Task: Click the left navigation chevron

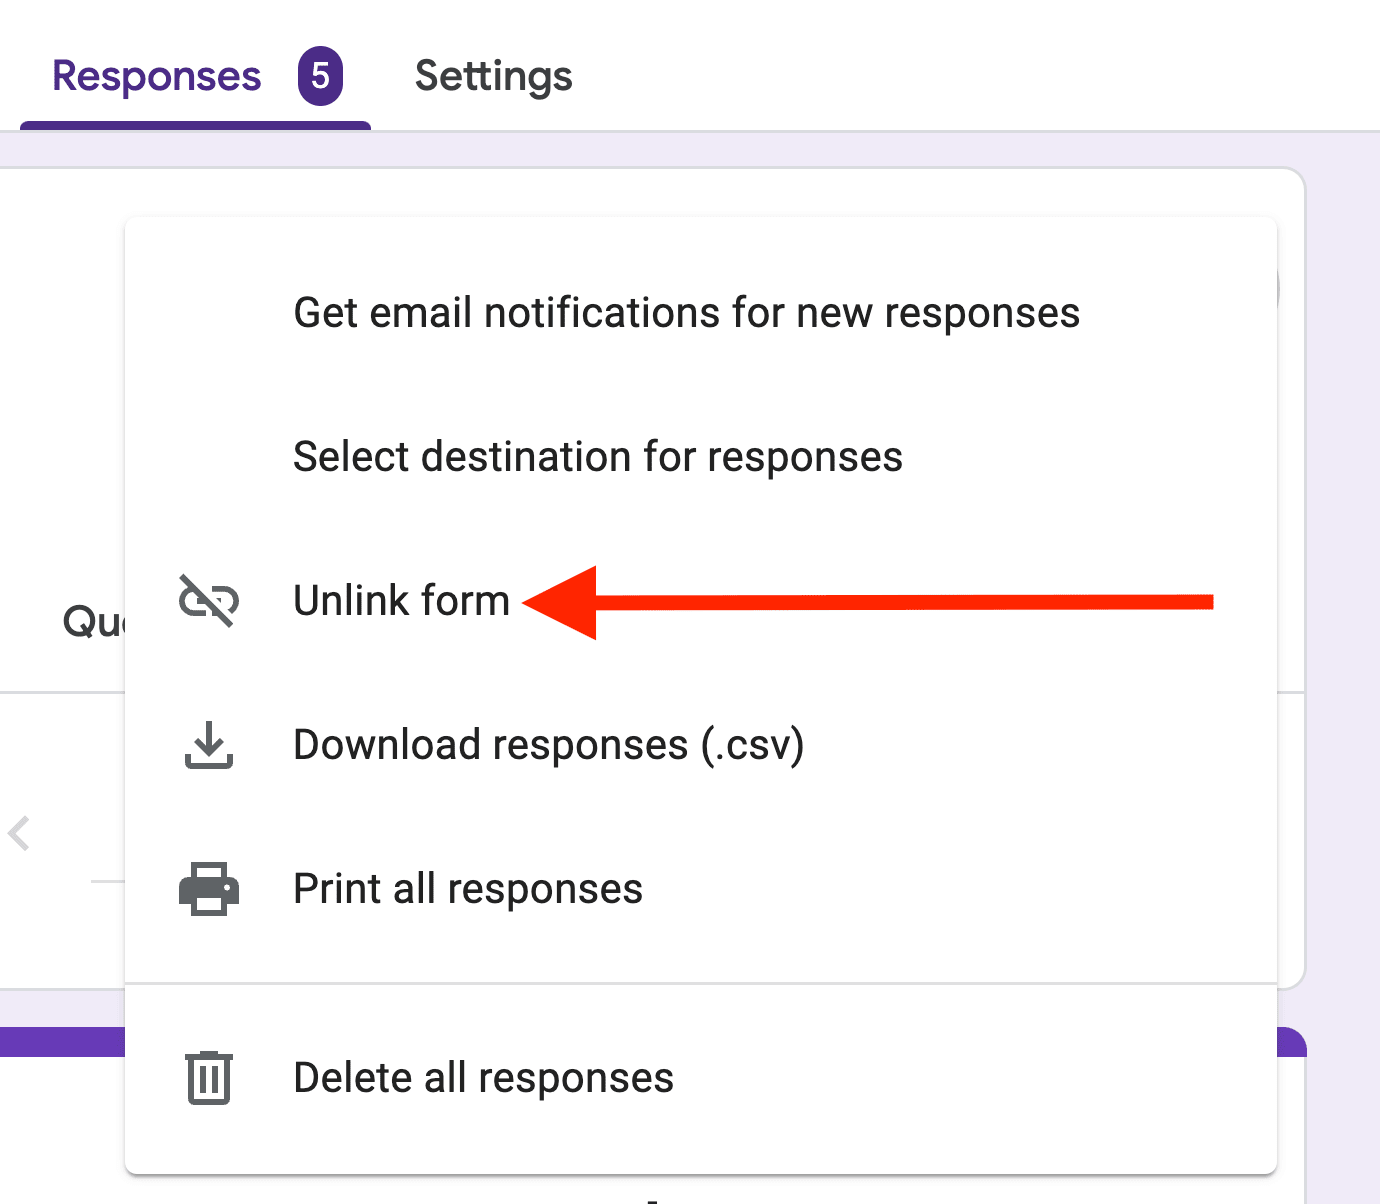Action: pos(19,833)
